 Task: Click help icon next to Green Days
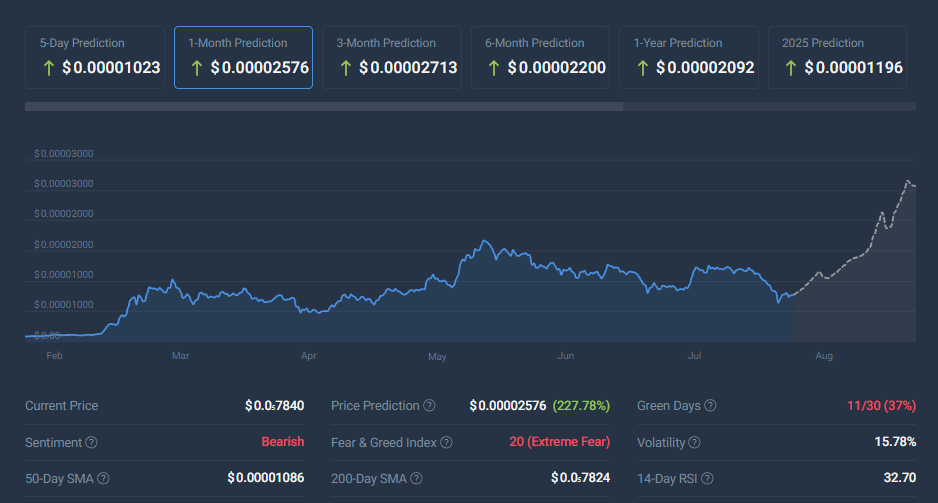pos(710,406)
